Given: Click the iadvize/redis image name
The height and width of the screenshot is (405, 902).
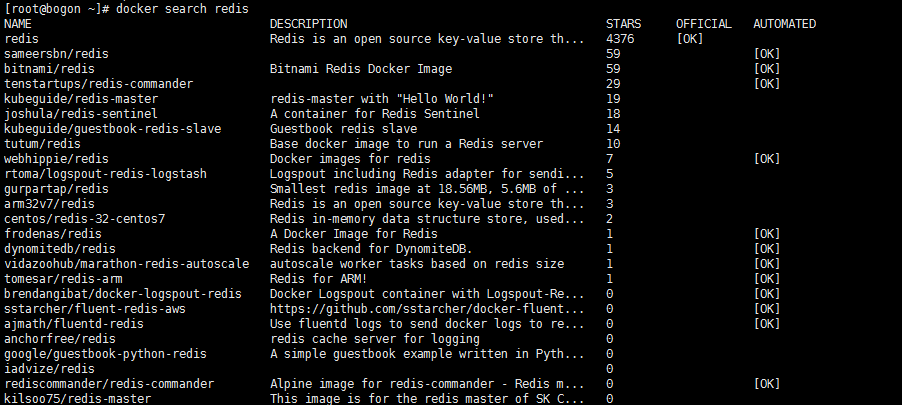Looking at the screenshot, I should (x=49, y=368).
